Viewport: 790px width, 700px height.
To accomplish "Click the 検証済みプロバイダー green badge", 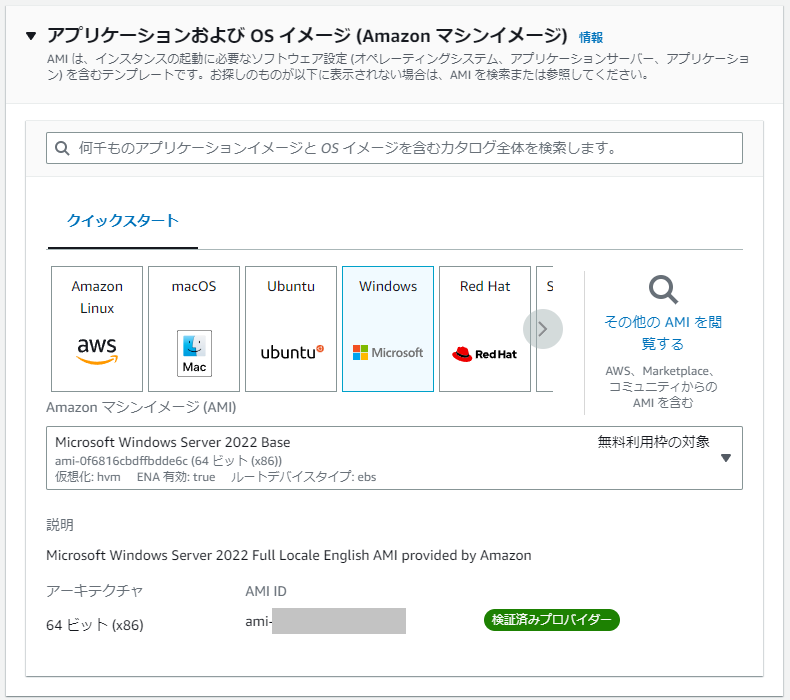I will coord(552,620).
